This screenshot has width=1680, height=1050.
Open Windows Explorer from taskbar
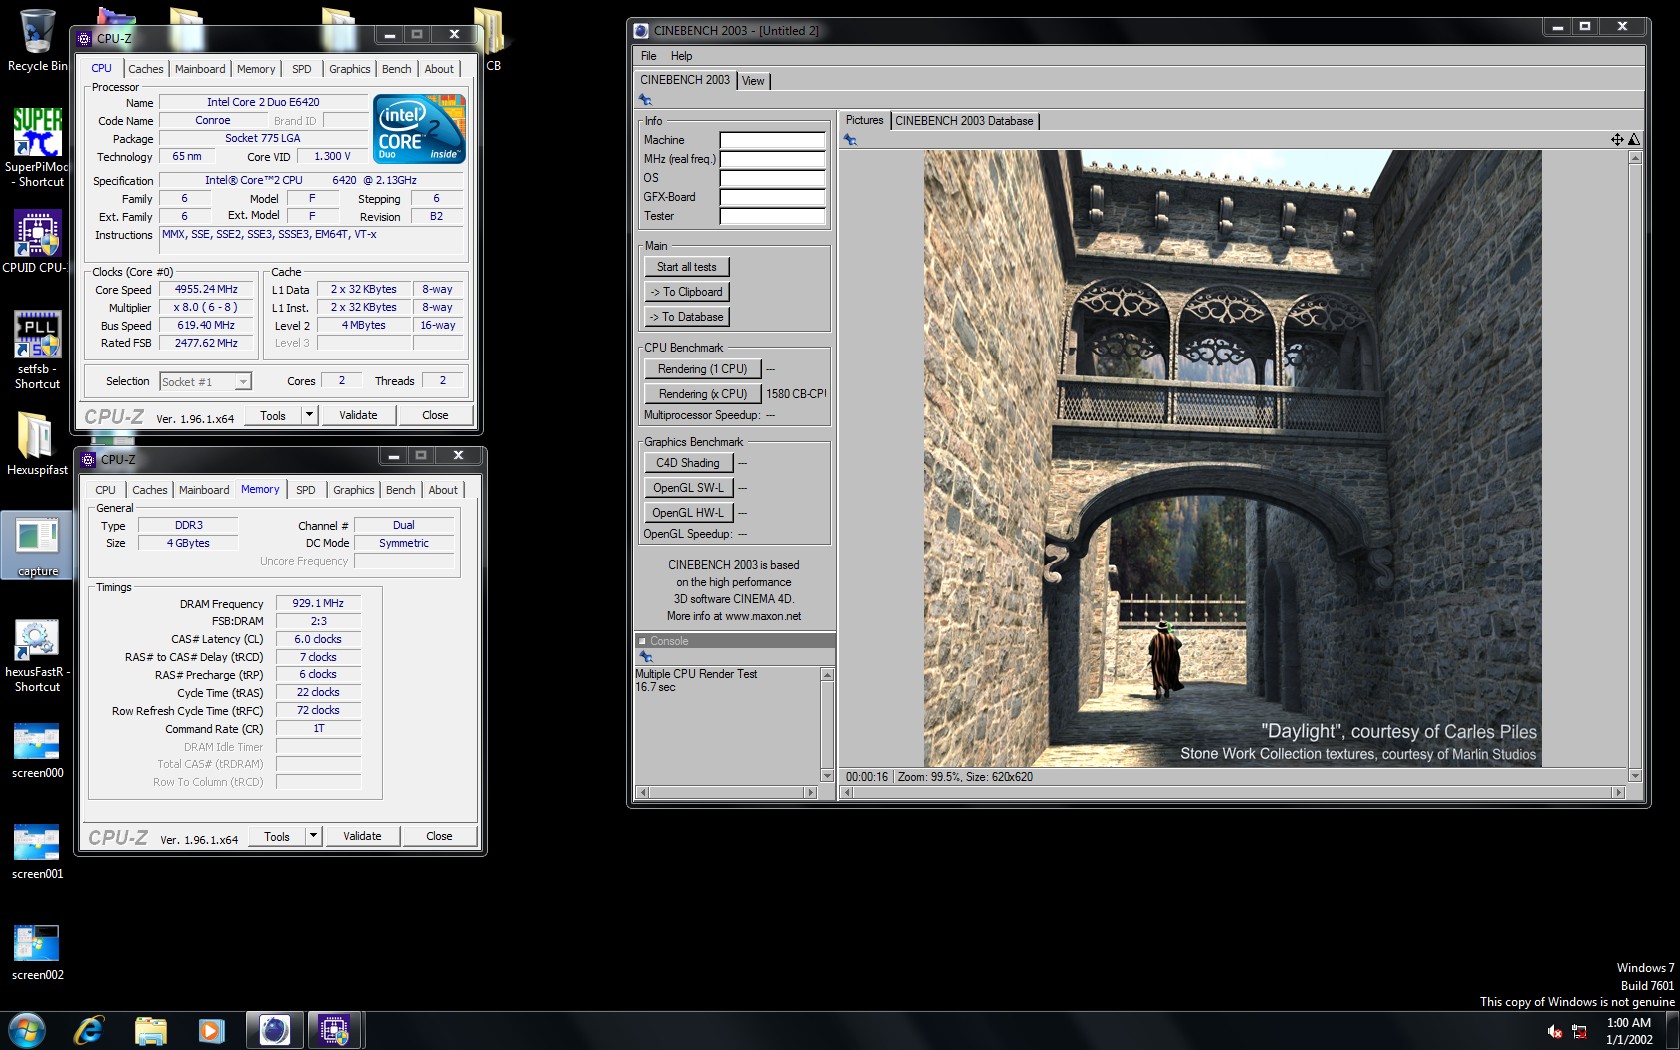coord(150,1030)
